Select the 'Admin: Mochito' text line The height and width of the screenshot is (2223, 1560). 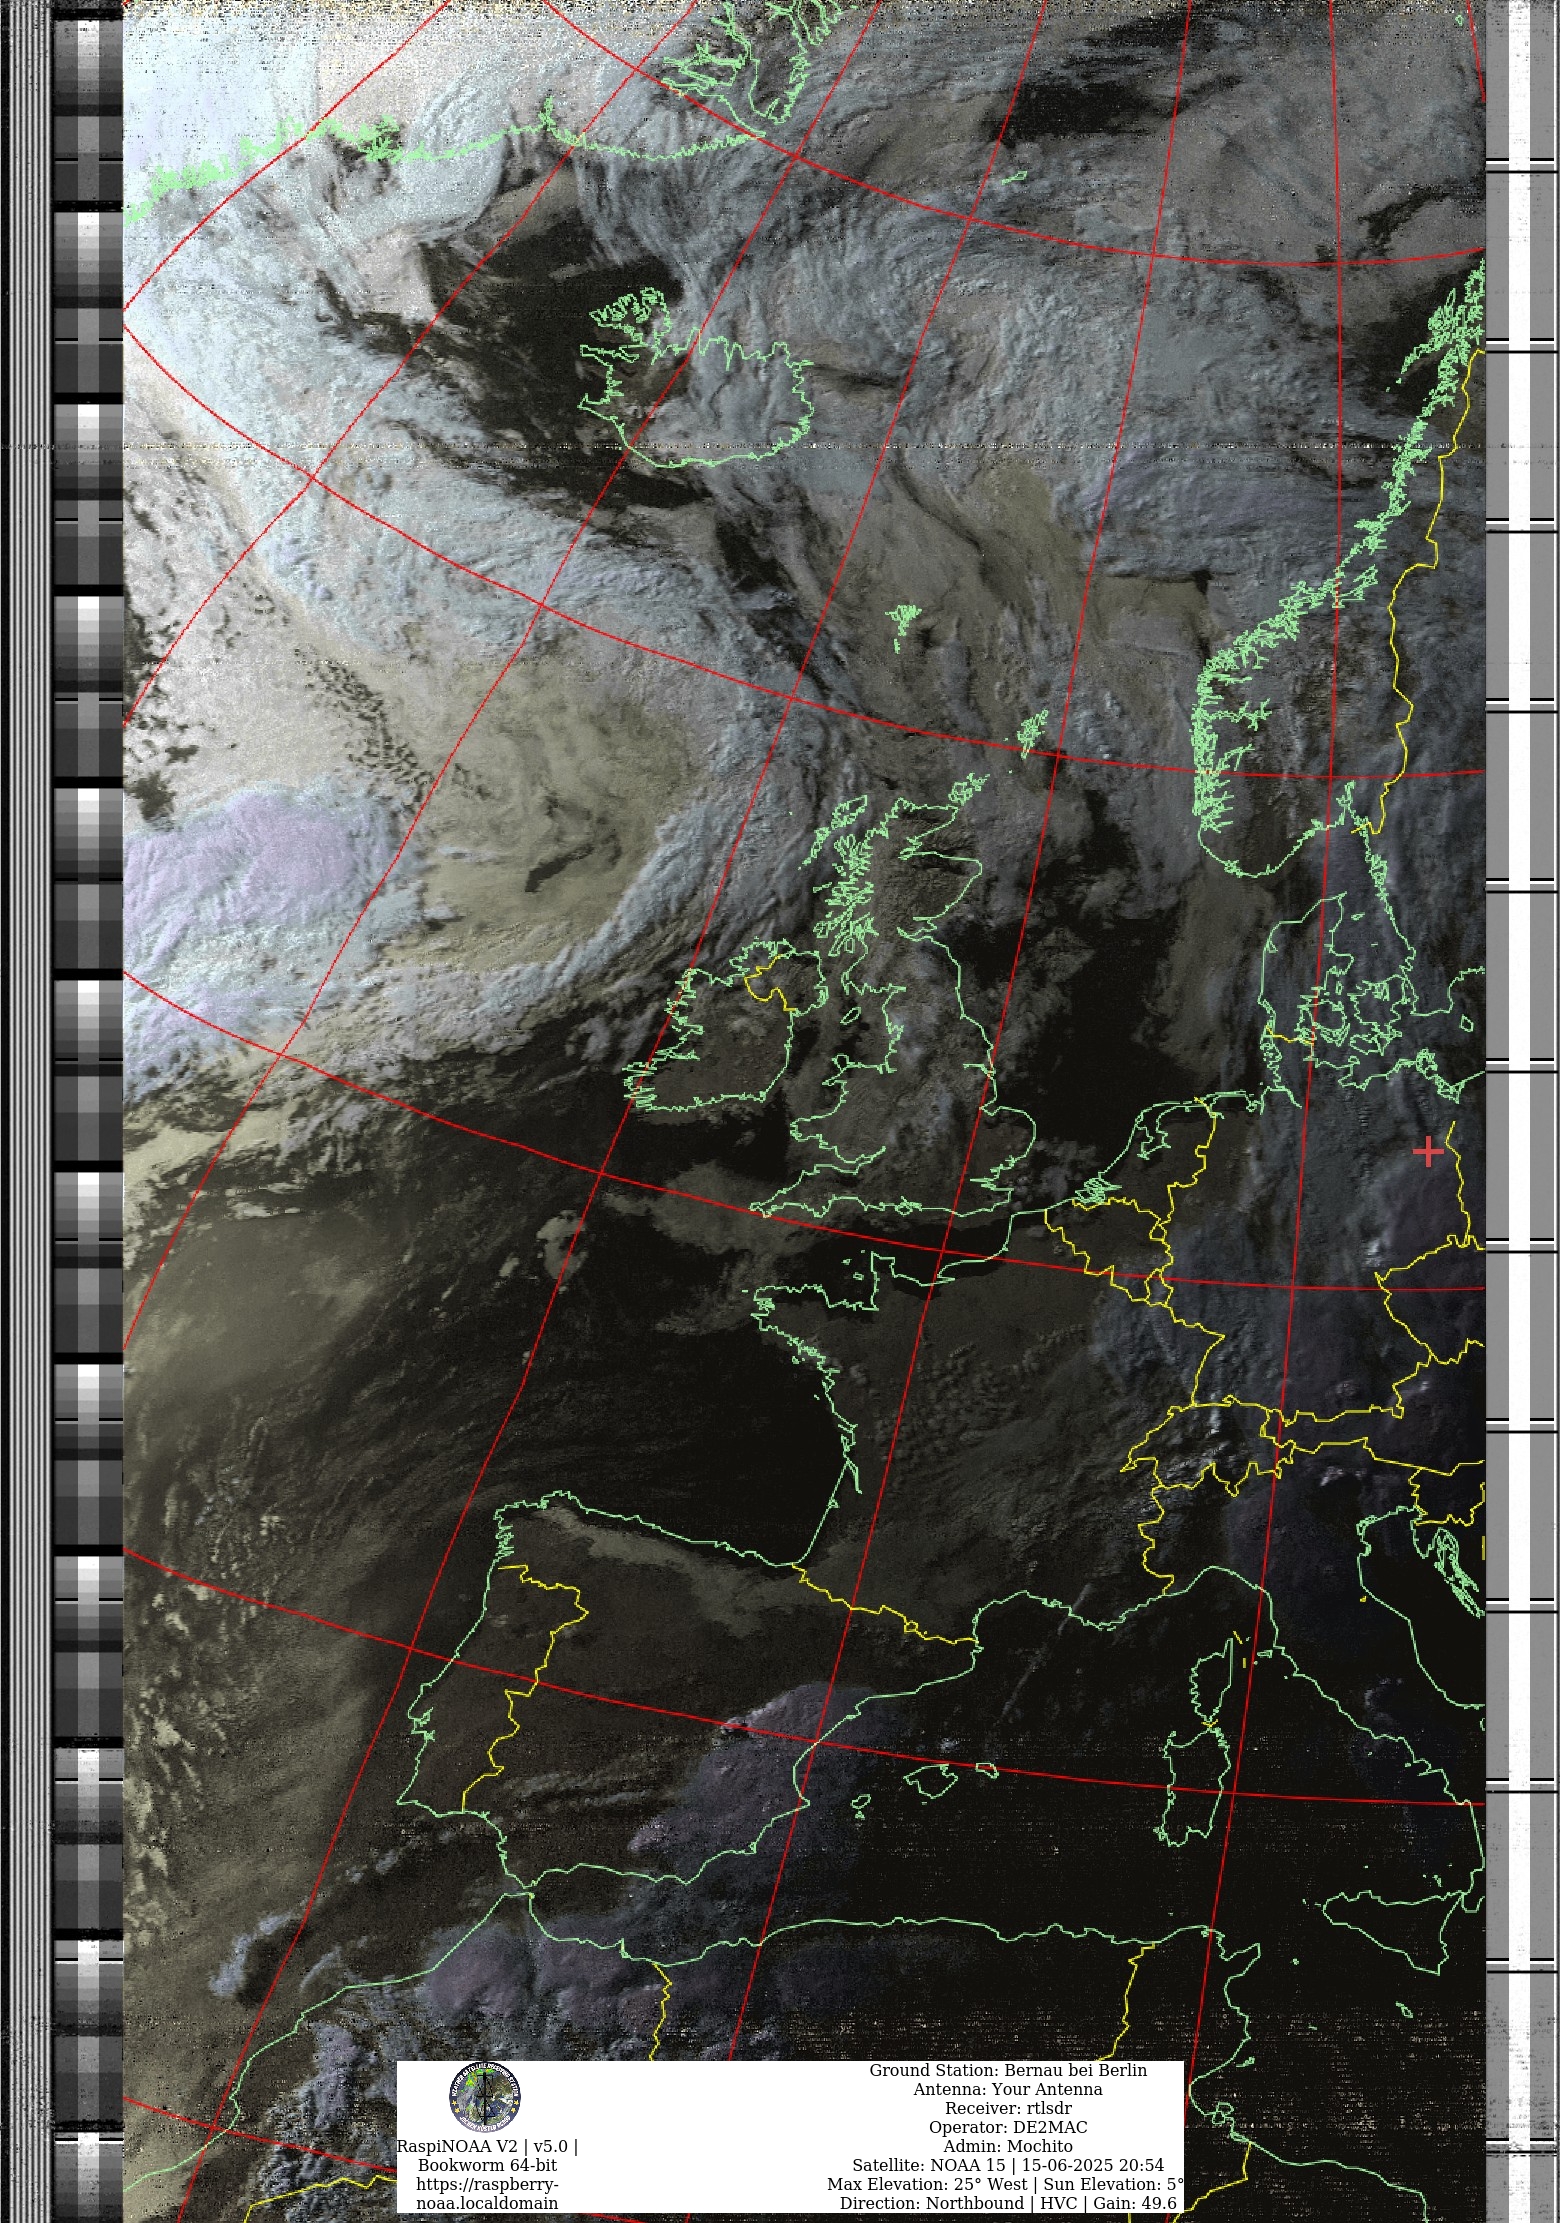coord(1008,2146)
